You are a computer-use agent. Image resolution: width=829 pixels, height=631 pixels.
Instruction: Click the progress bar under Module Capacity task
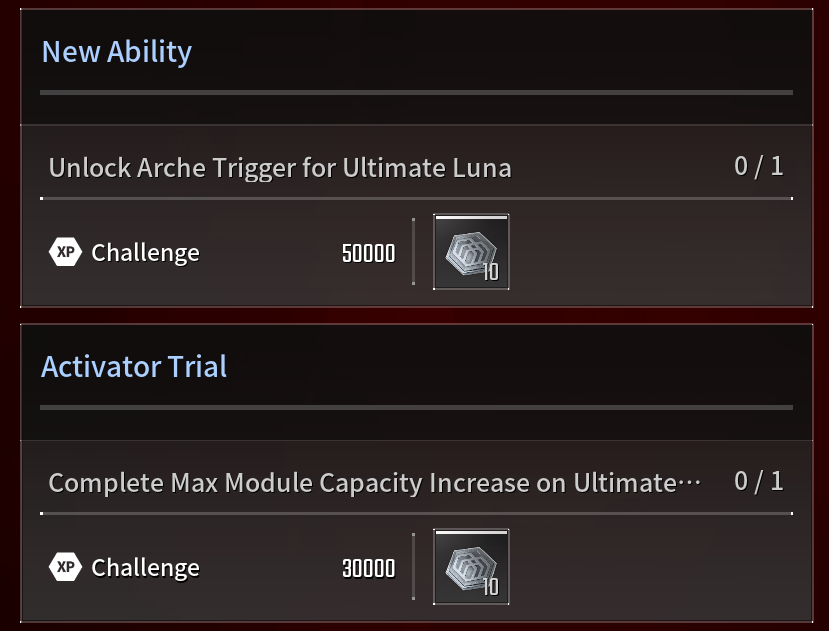(x=417, y=513)
